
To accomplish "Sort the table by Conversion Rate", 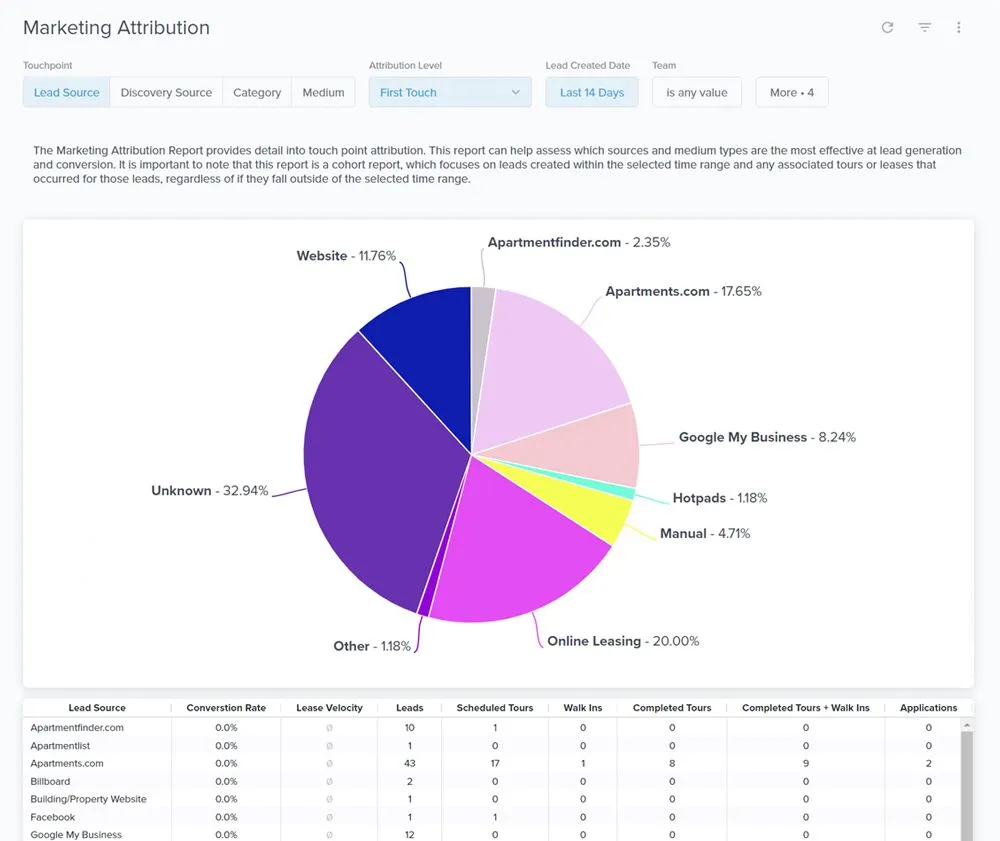I will pos(226,707).
